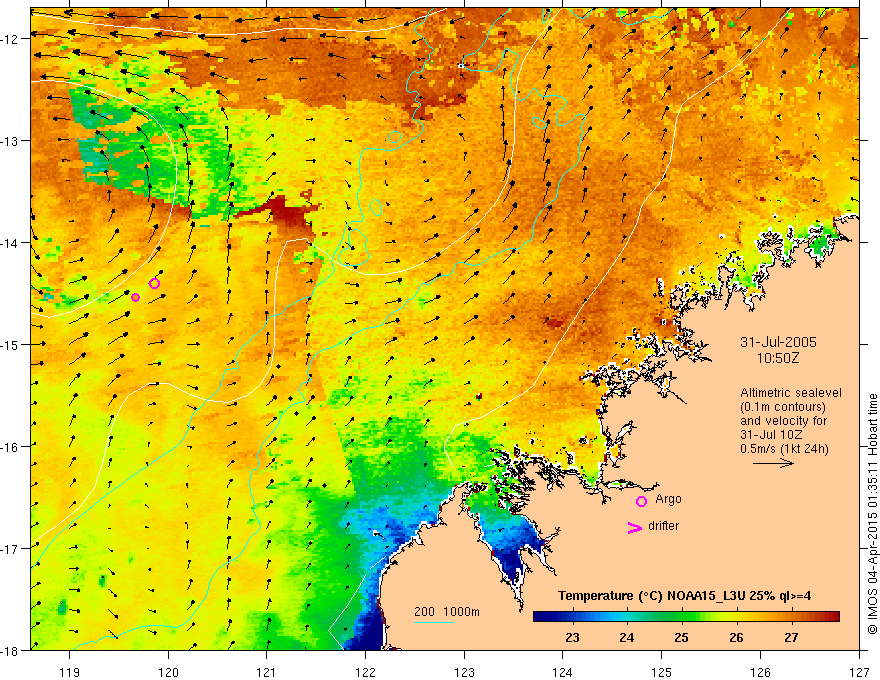The height and width of the screenshot is (680, 880).
Task: Click the dark red end of temperature colorbar
Action: click(x=833, y=617)
